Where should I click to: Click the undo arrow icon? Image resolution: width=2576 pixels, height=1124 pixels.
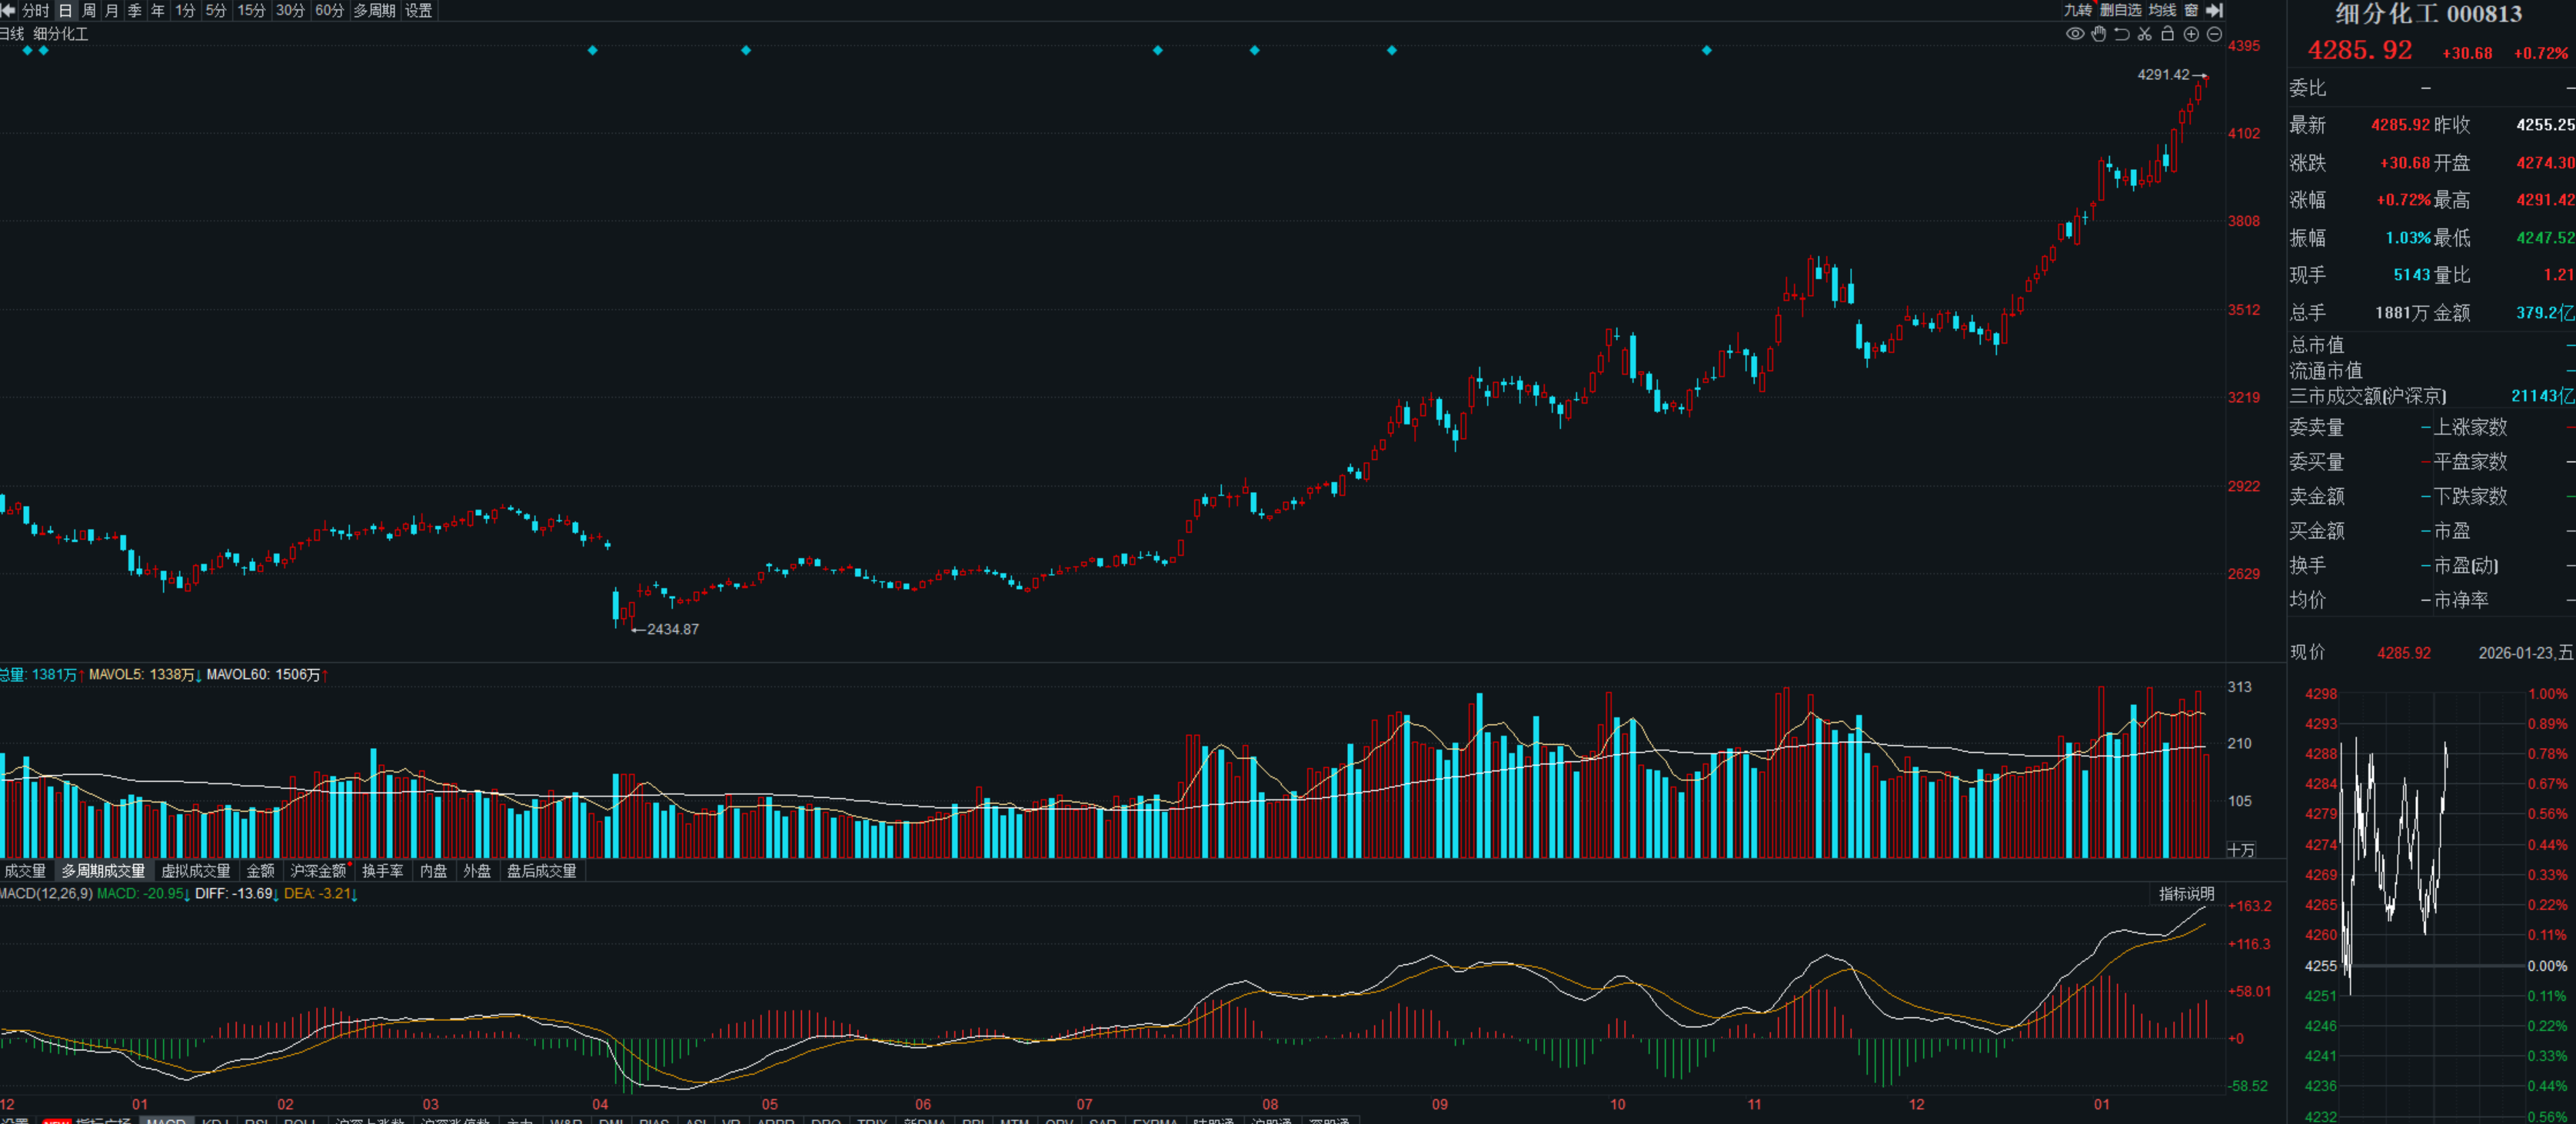2122,34
